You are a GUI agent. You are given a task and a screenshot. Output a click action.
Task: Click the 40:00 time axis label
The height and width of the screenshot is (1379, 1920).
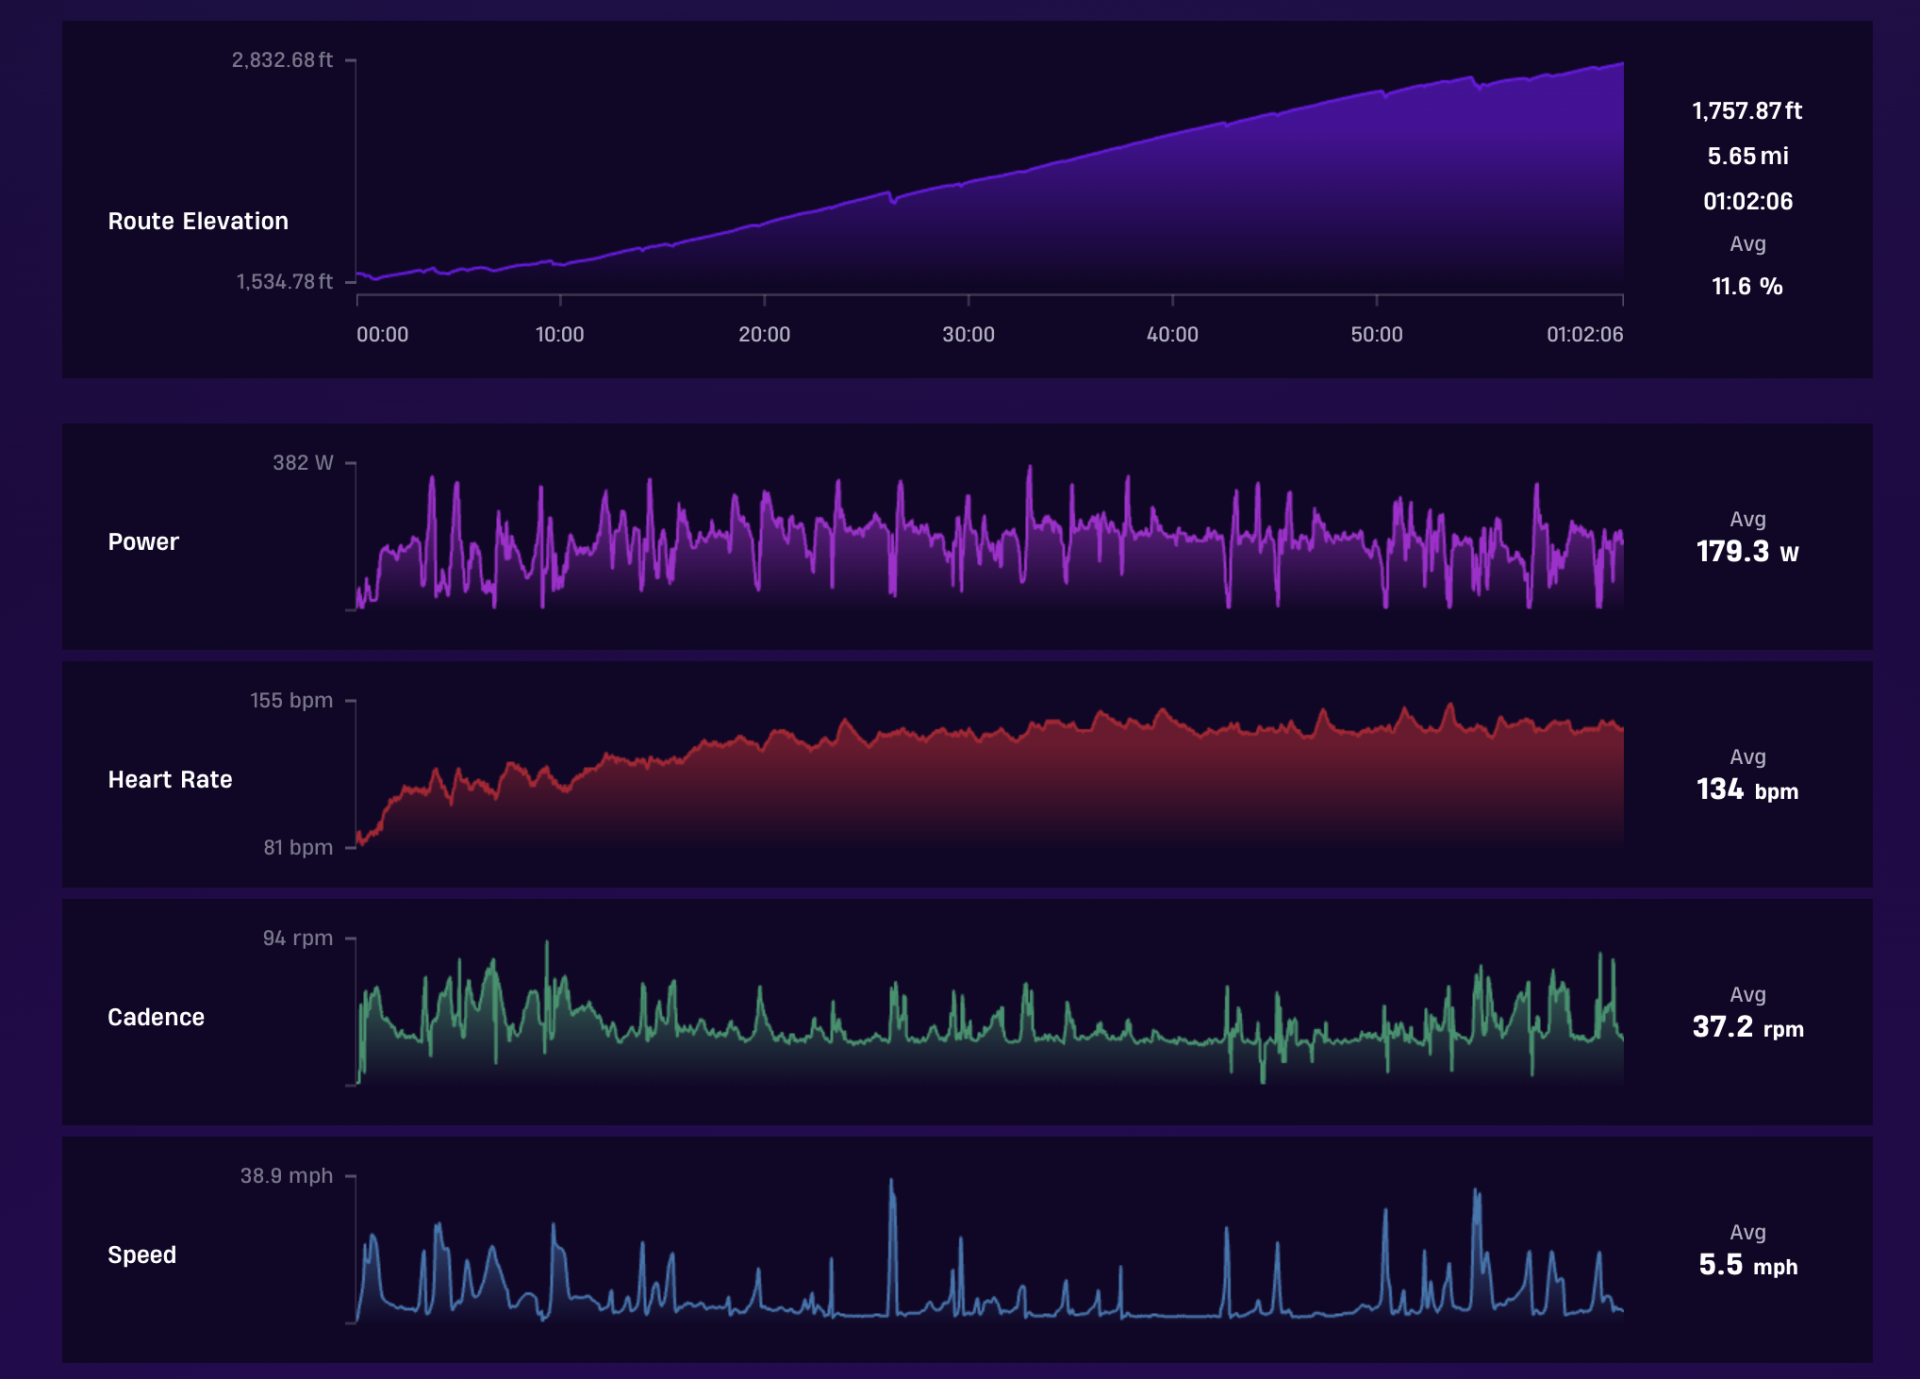[x=1172, y=335]
